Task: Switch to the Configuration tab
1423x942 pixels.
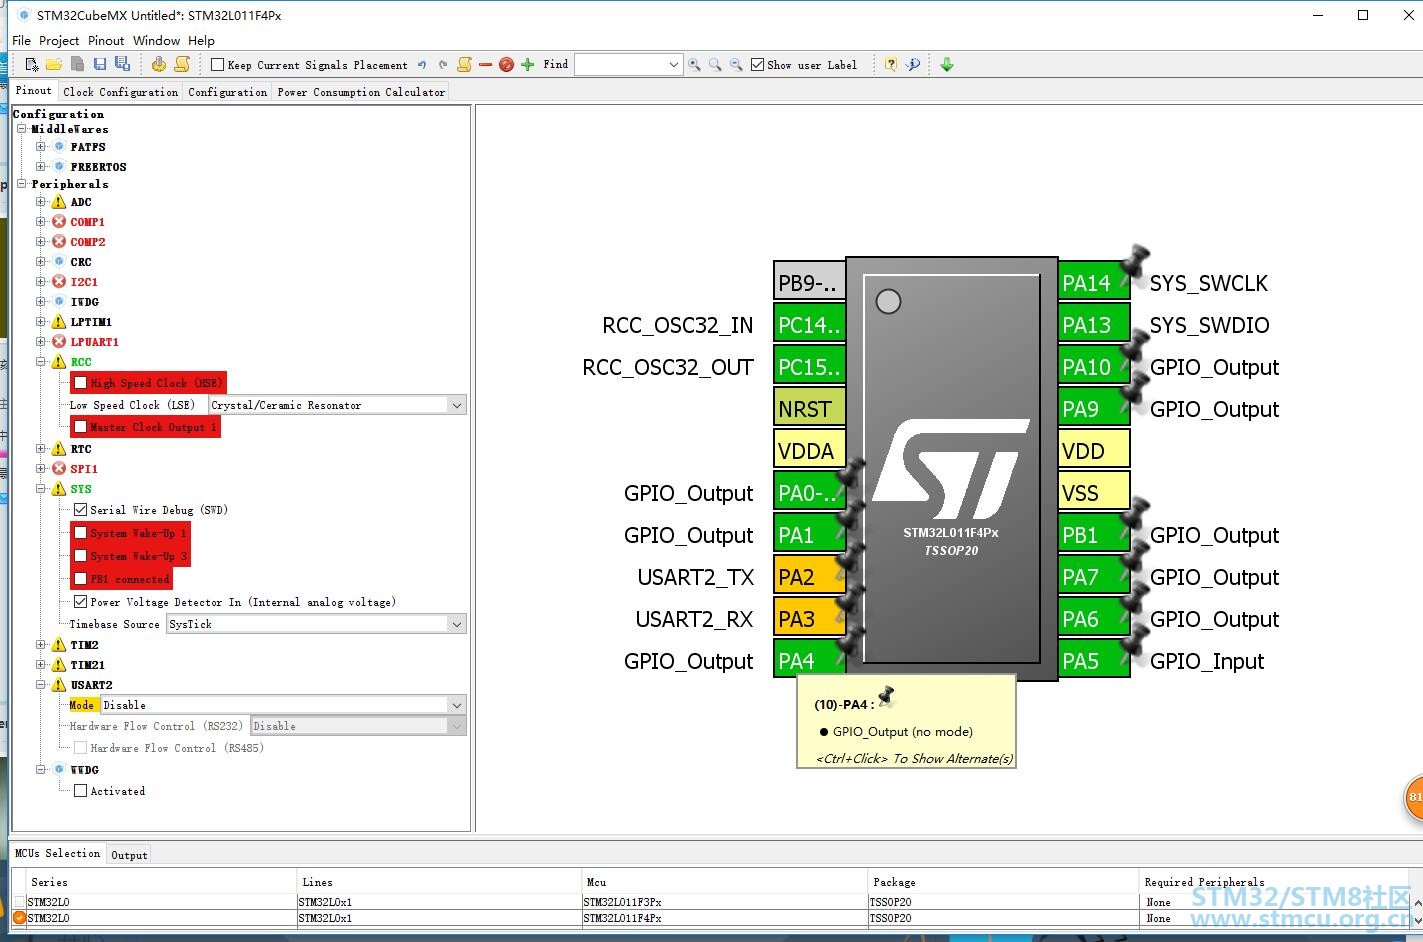Action: [x=227, y=92]
